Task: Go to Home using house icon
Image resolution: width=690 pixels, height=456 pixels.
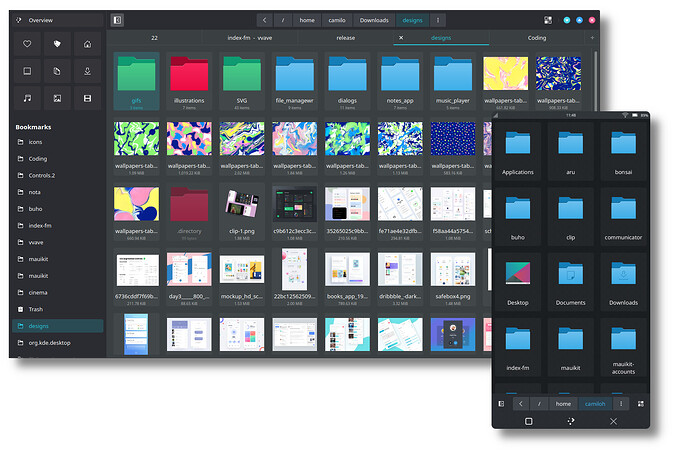Action: point(88,44)
